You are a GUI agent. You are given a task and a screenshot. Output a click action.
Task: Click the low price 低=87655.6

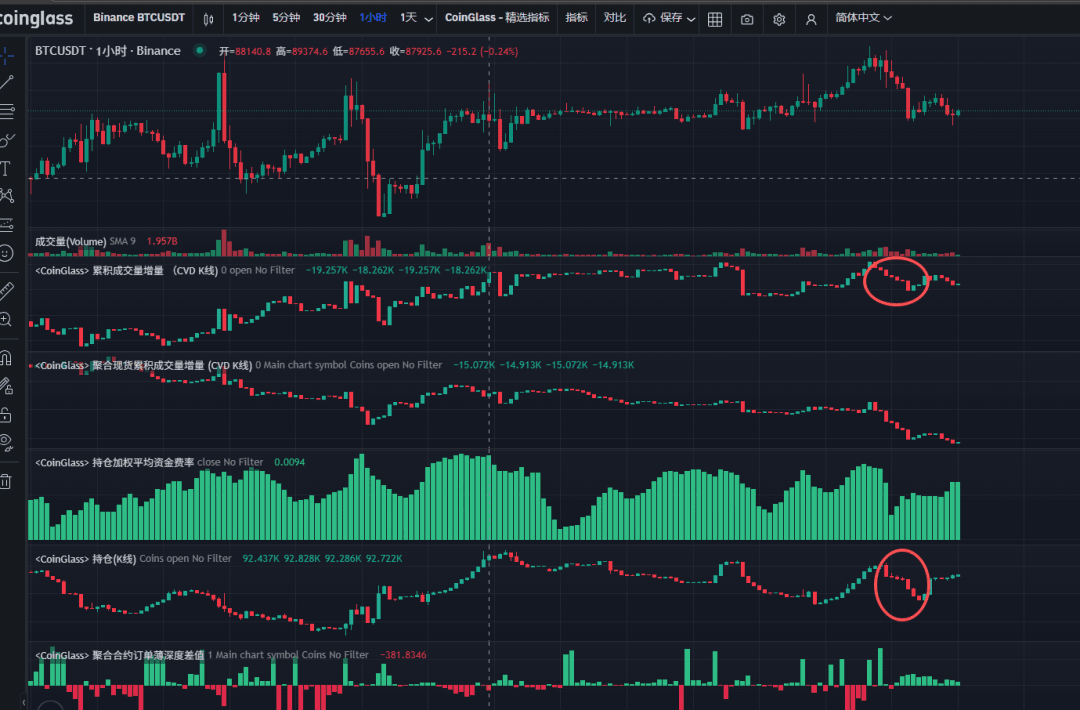tap(358, 51)
